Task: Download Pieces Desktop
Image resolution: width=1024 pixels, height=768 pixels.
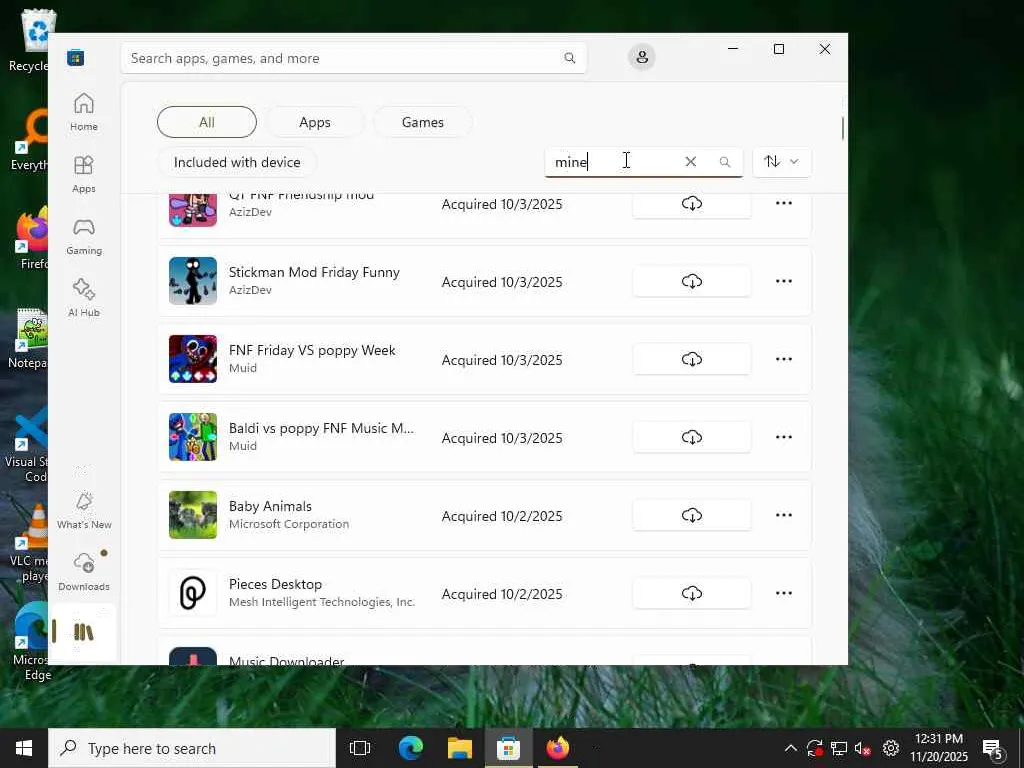Action: click(692, 593)
